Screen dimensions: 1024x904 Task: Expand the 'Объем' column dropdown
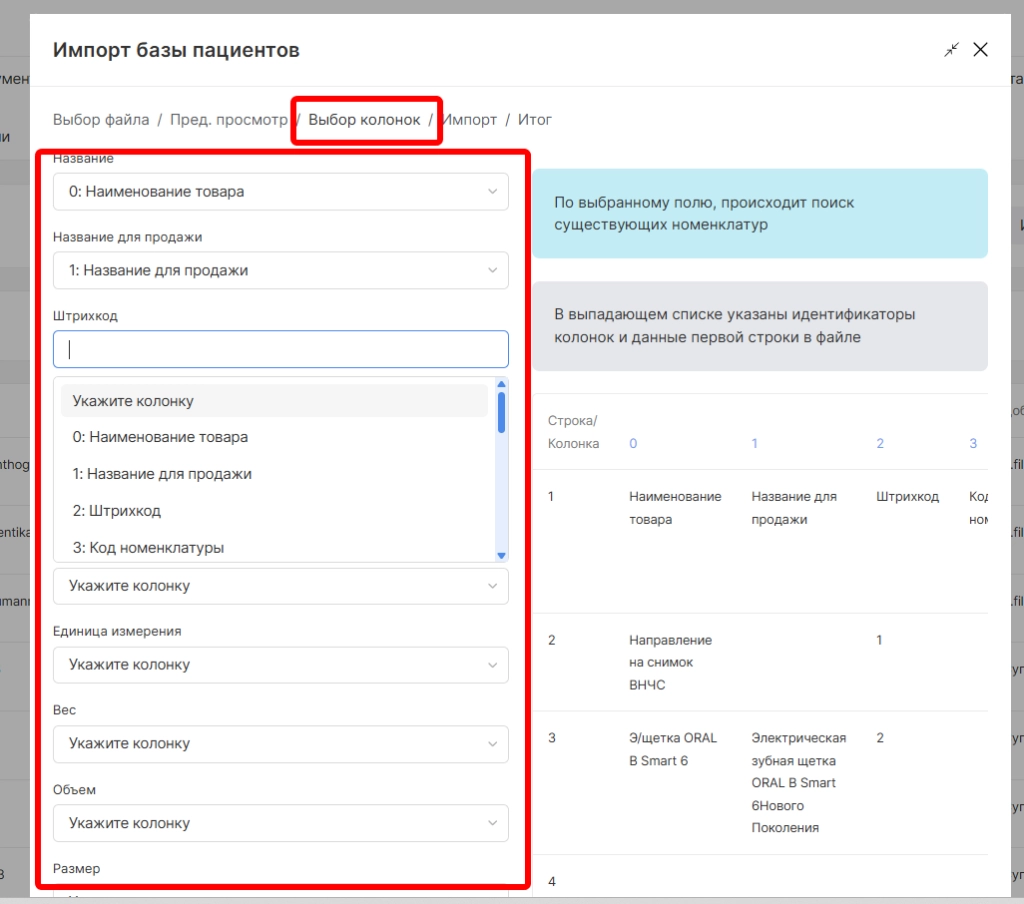tap(280, 823)
